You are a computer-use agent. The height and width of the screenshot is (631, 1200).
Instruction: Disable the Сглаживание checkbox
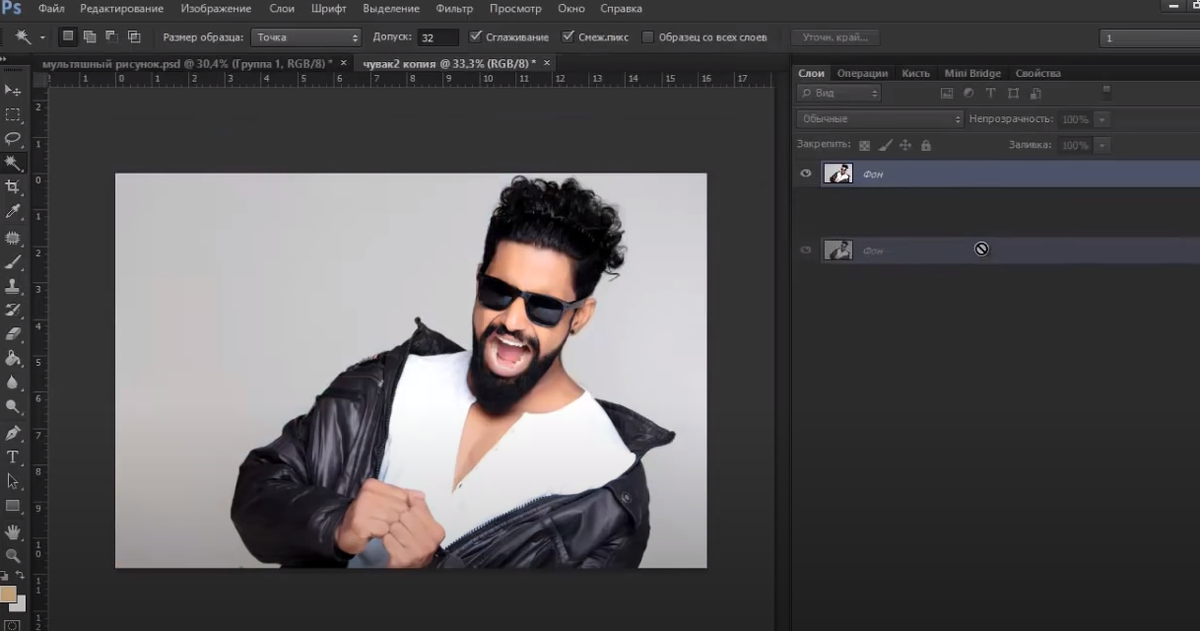475,37
